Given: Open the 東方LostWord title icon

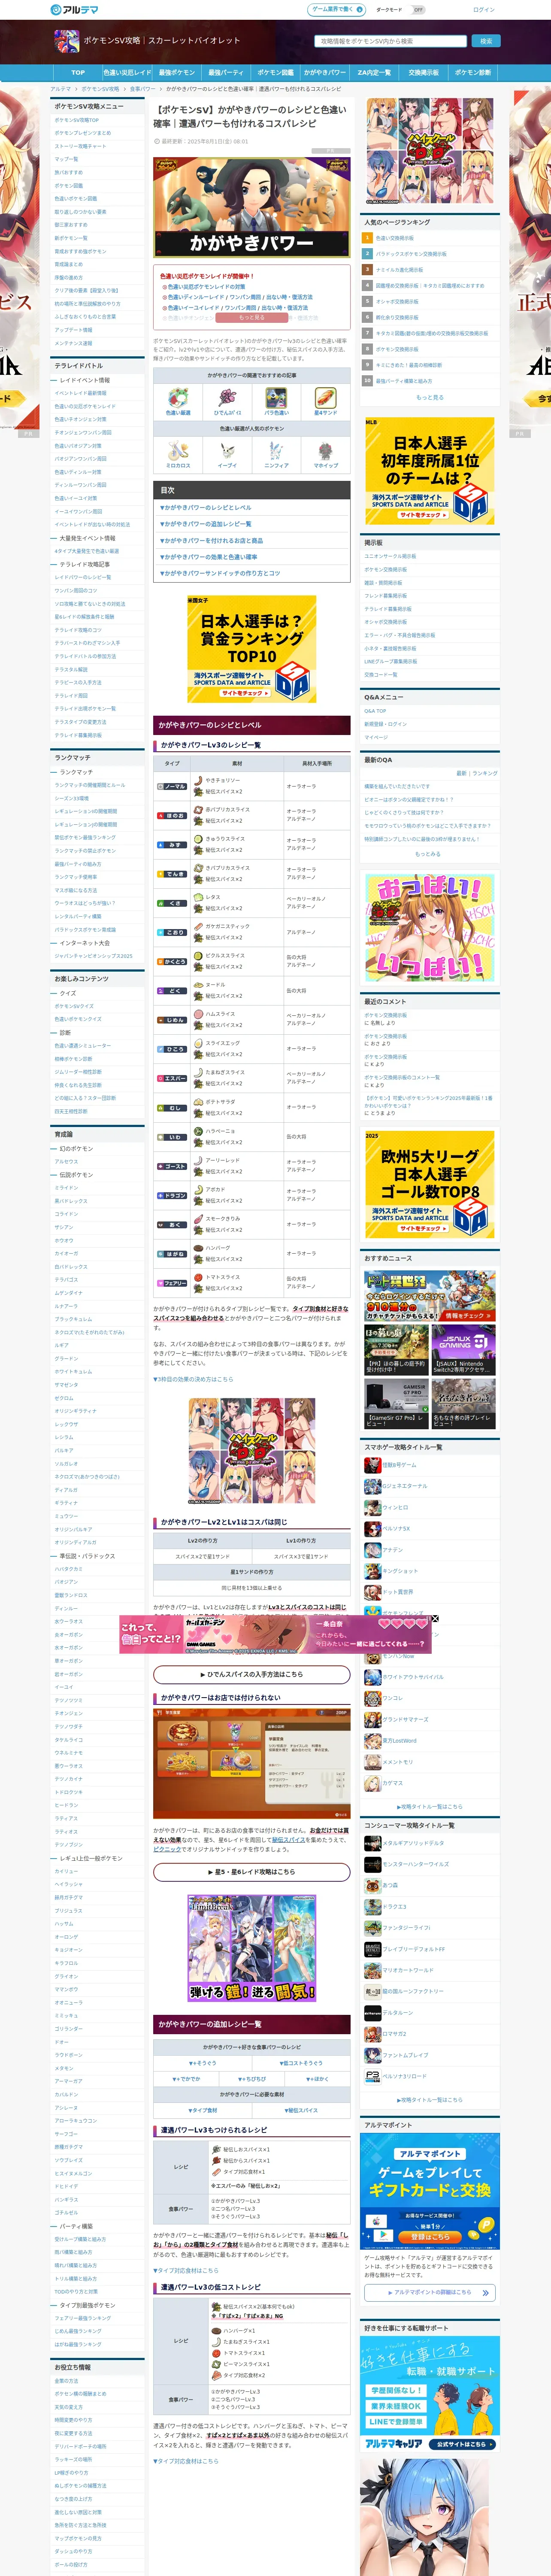Looking at the screenshot, I should click(x=372, y=1741).
